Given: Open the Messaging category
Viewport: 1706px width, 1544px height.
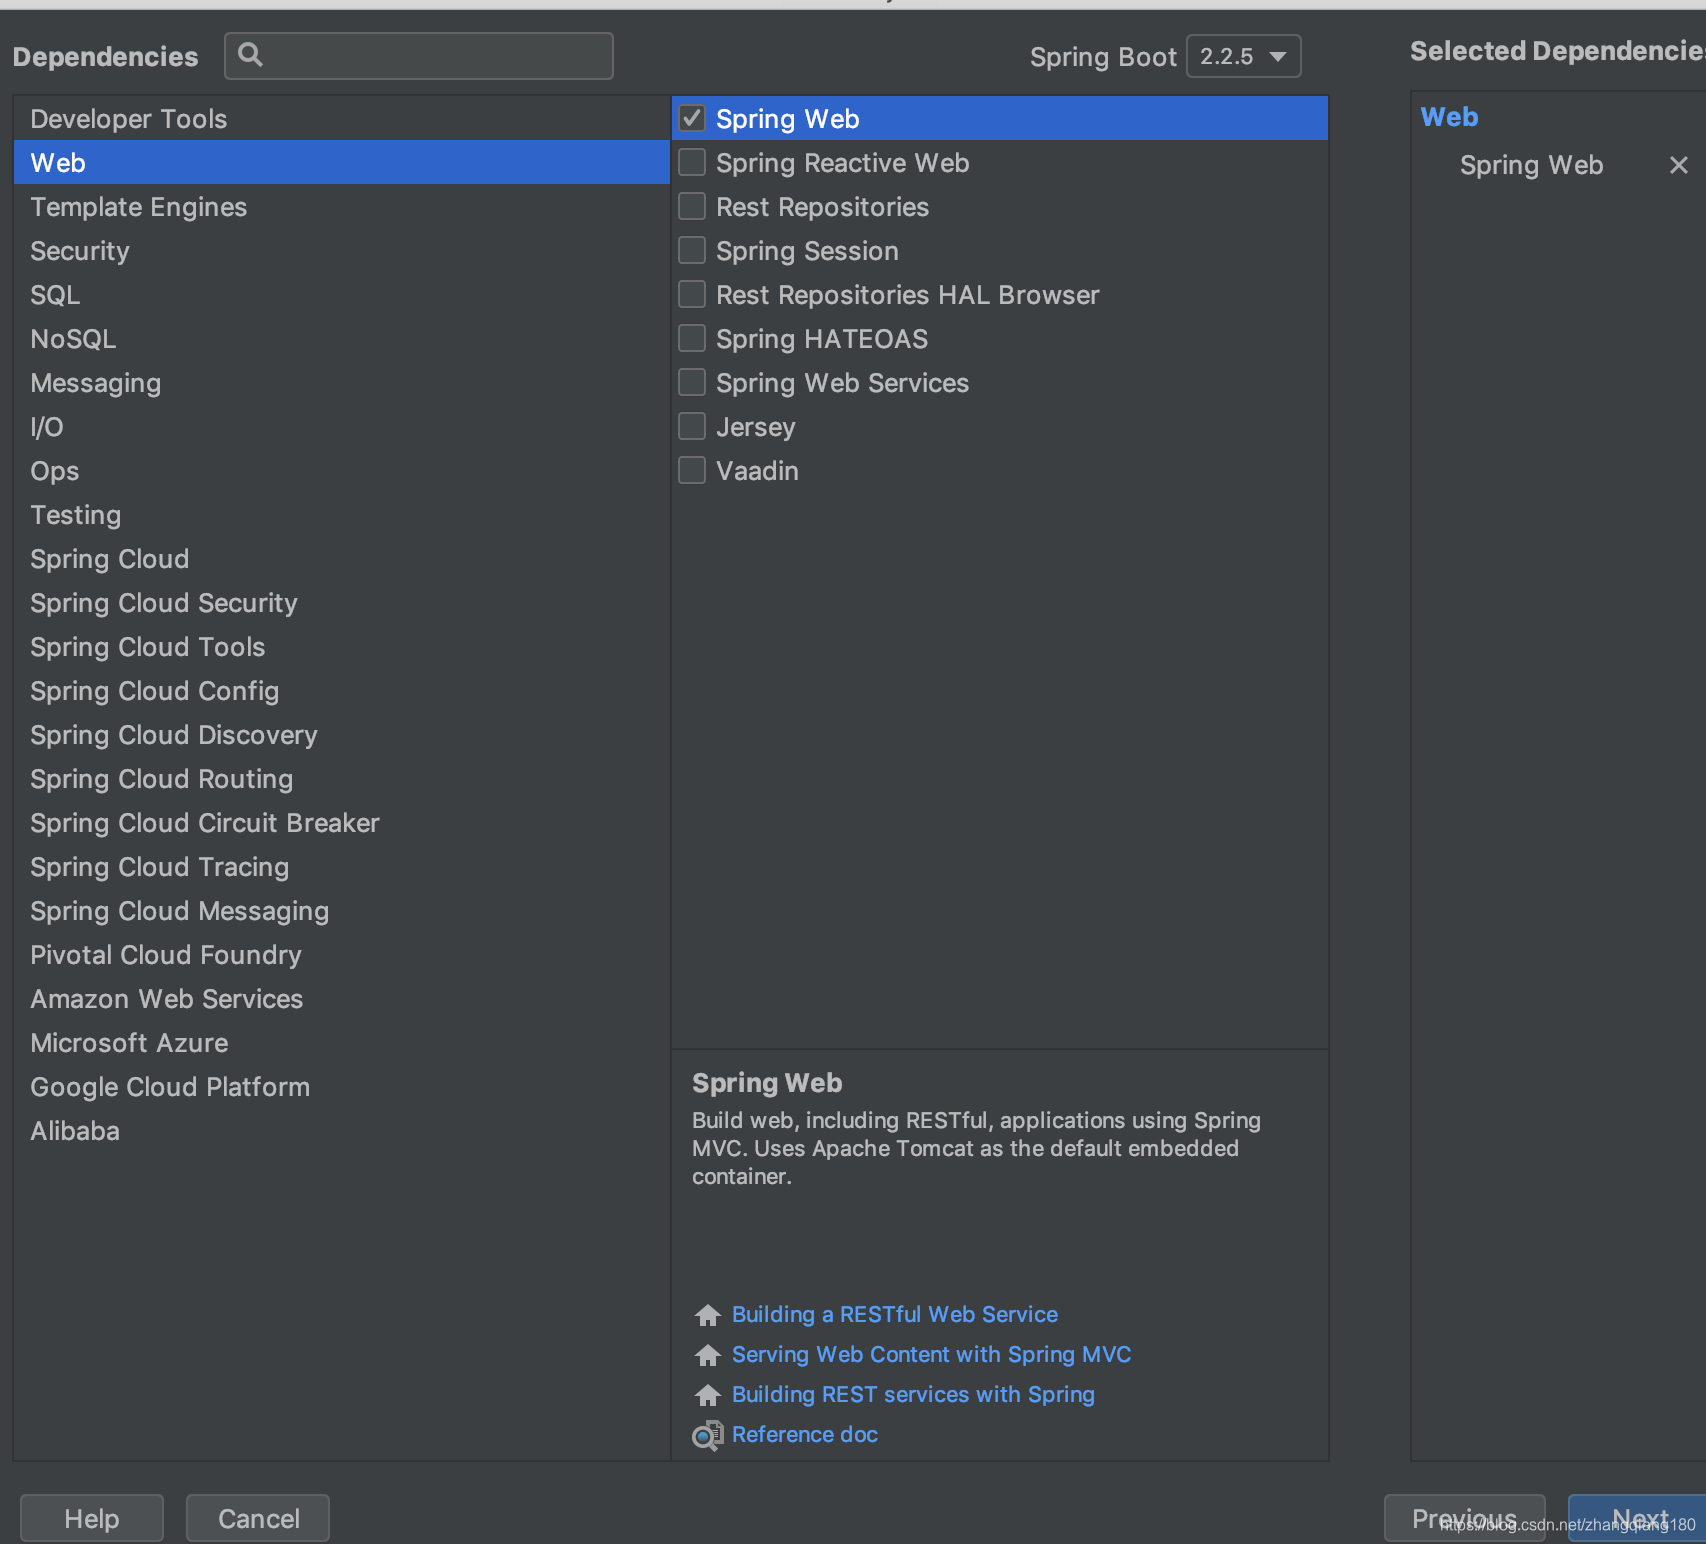Looking at the screenshot, I should (x=341, y=382).
